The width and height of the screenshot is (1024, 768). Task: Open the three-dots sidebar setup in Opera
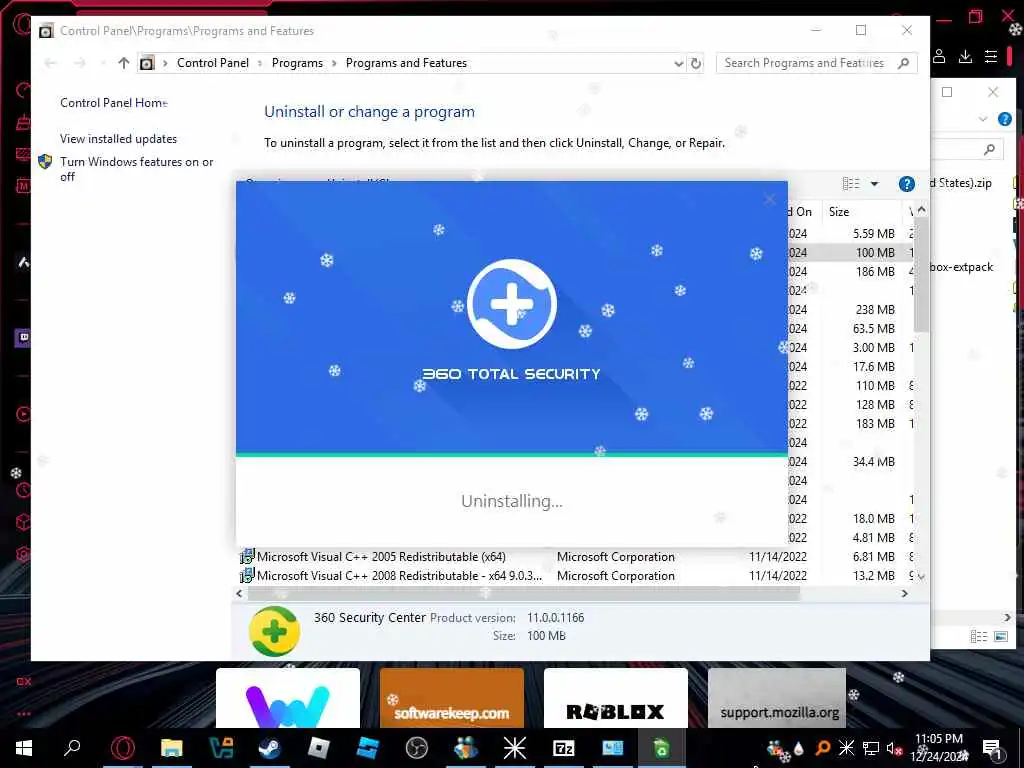point(24,714)
